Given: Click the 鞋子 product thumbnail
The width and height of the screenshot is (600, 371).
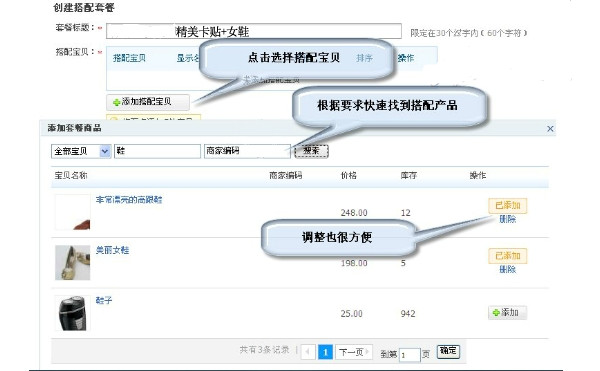Looking at the screenshot, I should coord(72,313).
